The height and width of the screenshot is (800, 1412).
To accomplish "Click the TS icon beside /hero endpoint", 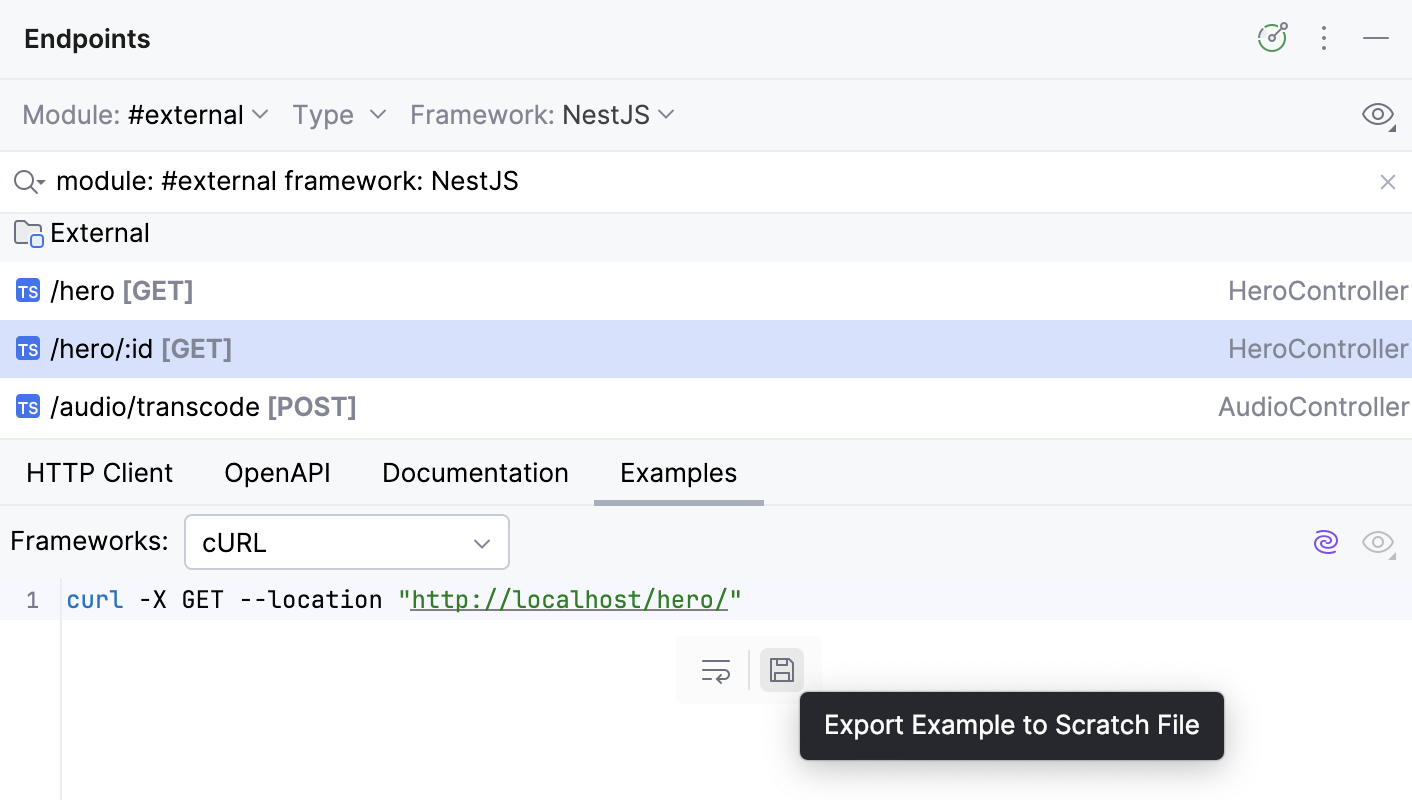I will 27,290.
